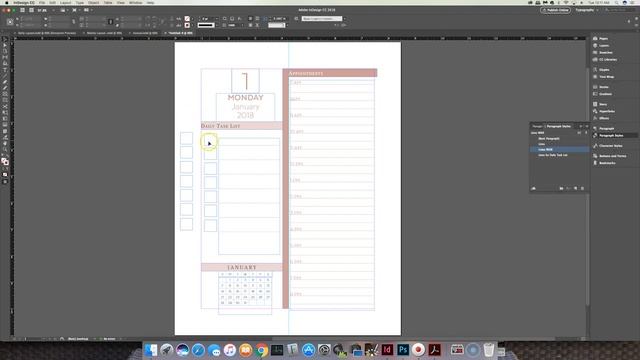The width and height of the screenshot is (640, 360).
Task: Open the Object menu
Action: pyautogui.click(x=93, y=2)
